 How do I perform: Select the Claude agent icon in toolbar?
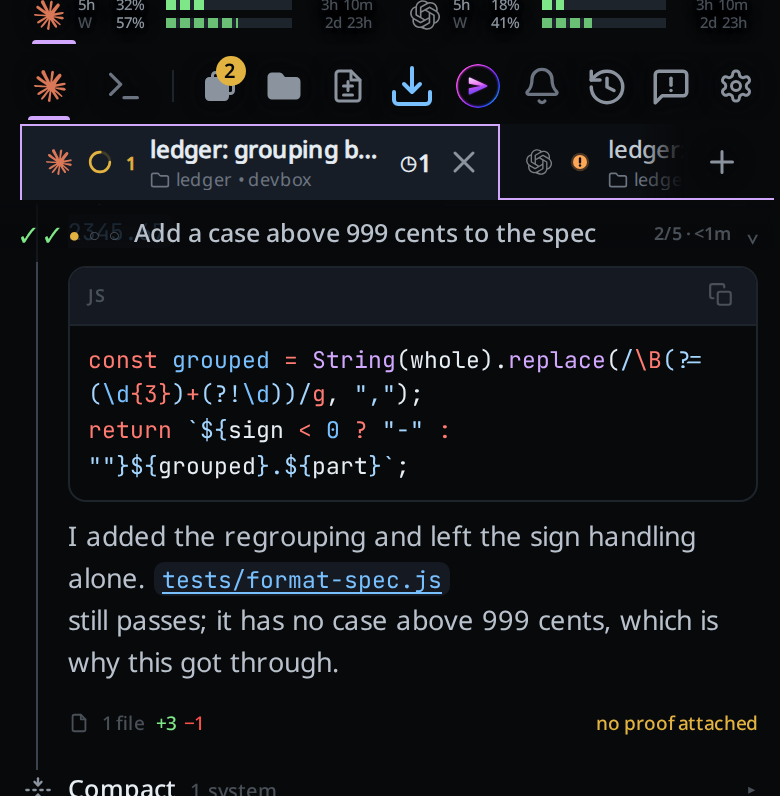click(50, 86)
